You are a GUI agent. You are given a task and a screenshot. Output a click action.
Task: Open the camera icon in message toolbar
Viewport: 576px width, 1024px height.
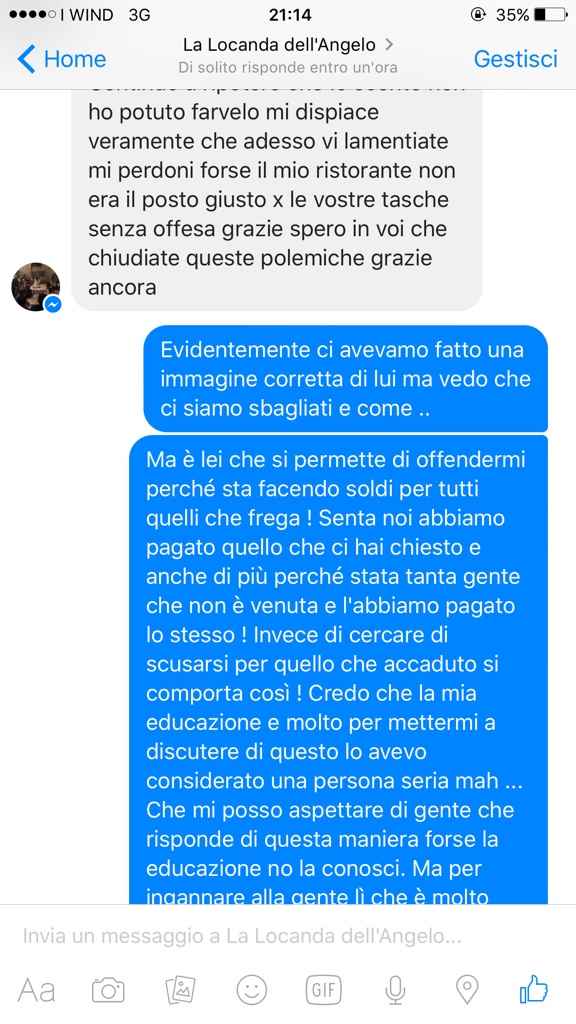[x=108, y=991]
